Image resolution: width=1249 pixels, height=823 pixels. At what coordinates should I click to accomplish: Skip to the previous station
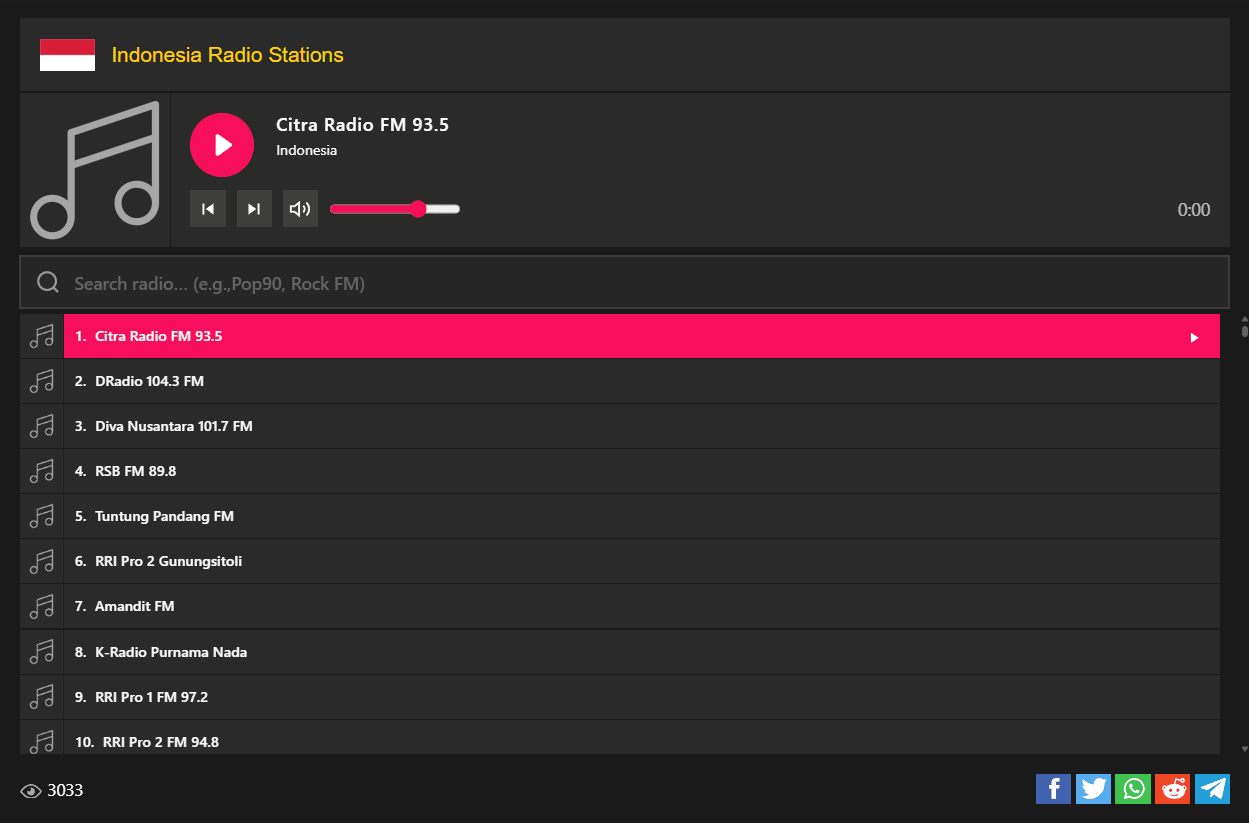point(208,209)
